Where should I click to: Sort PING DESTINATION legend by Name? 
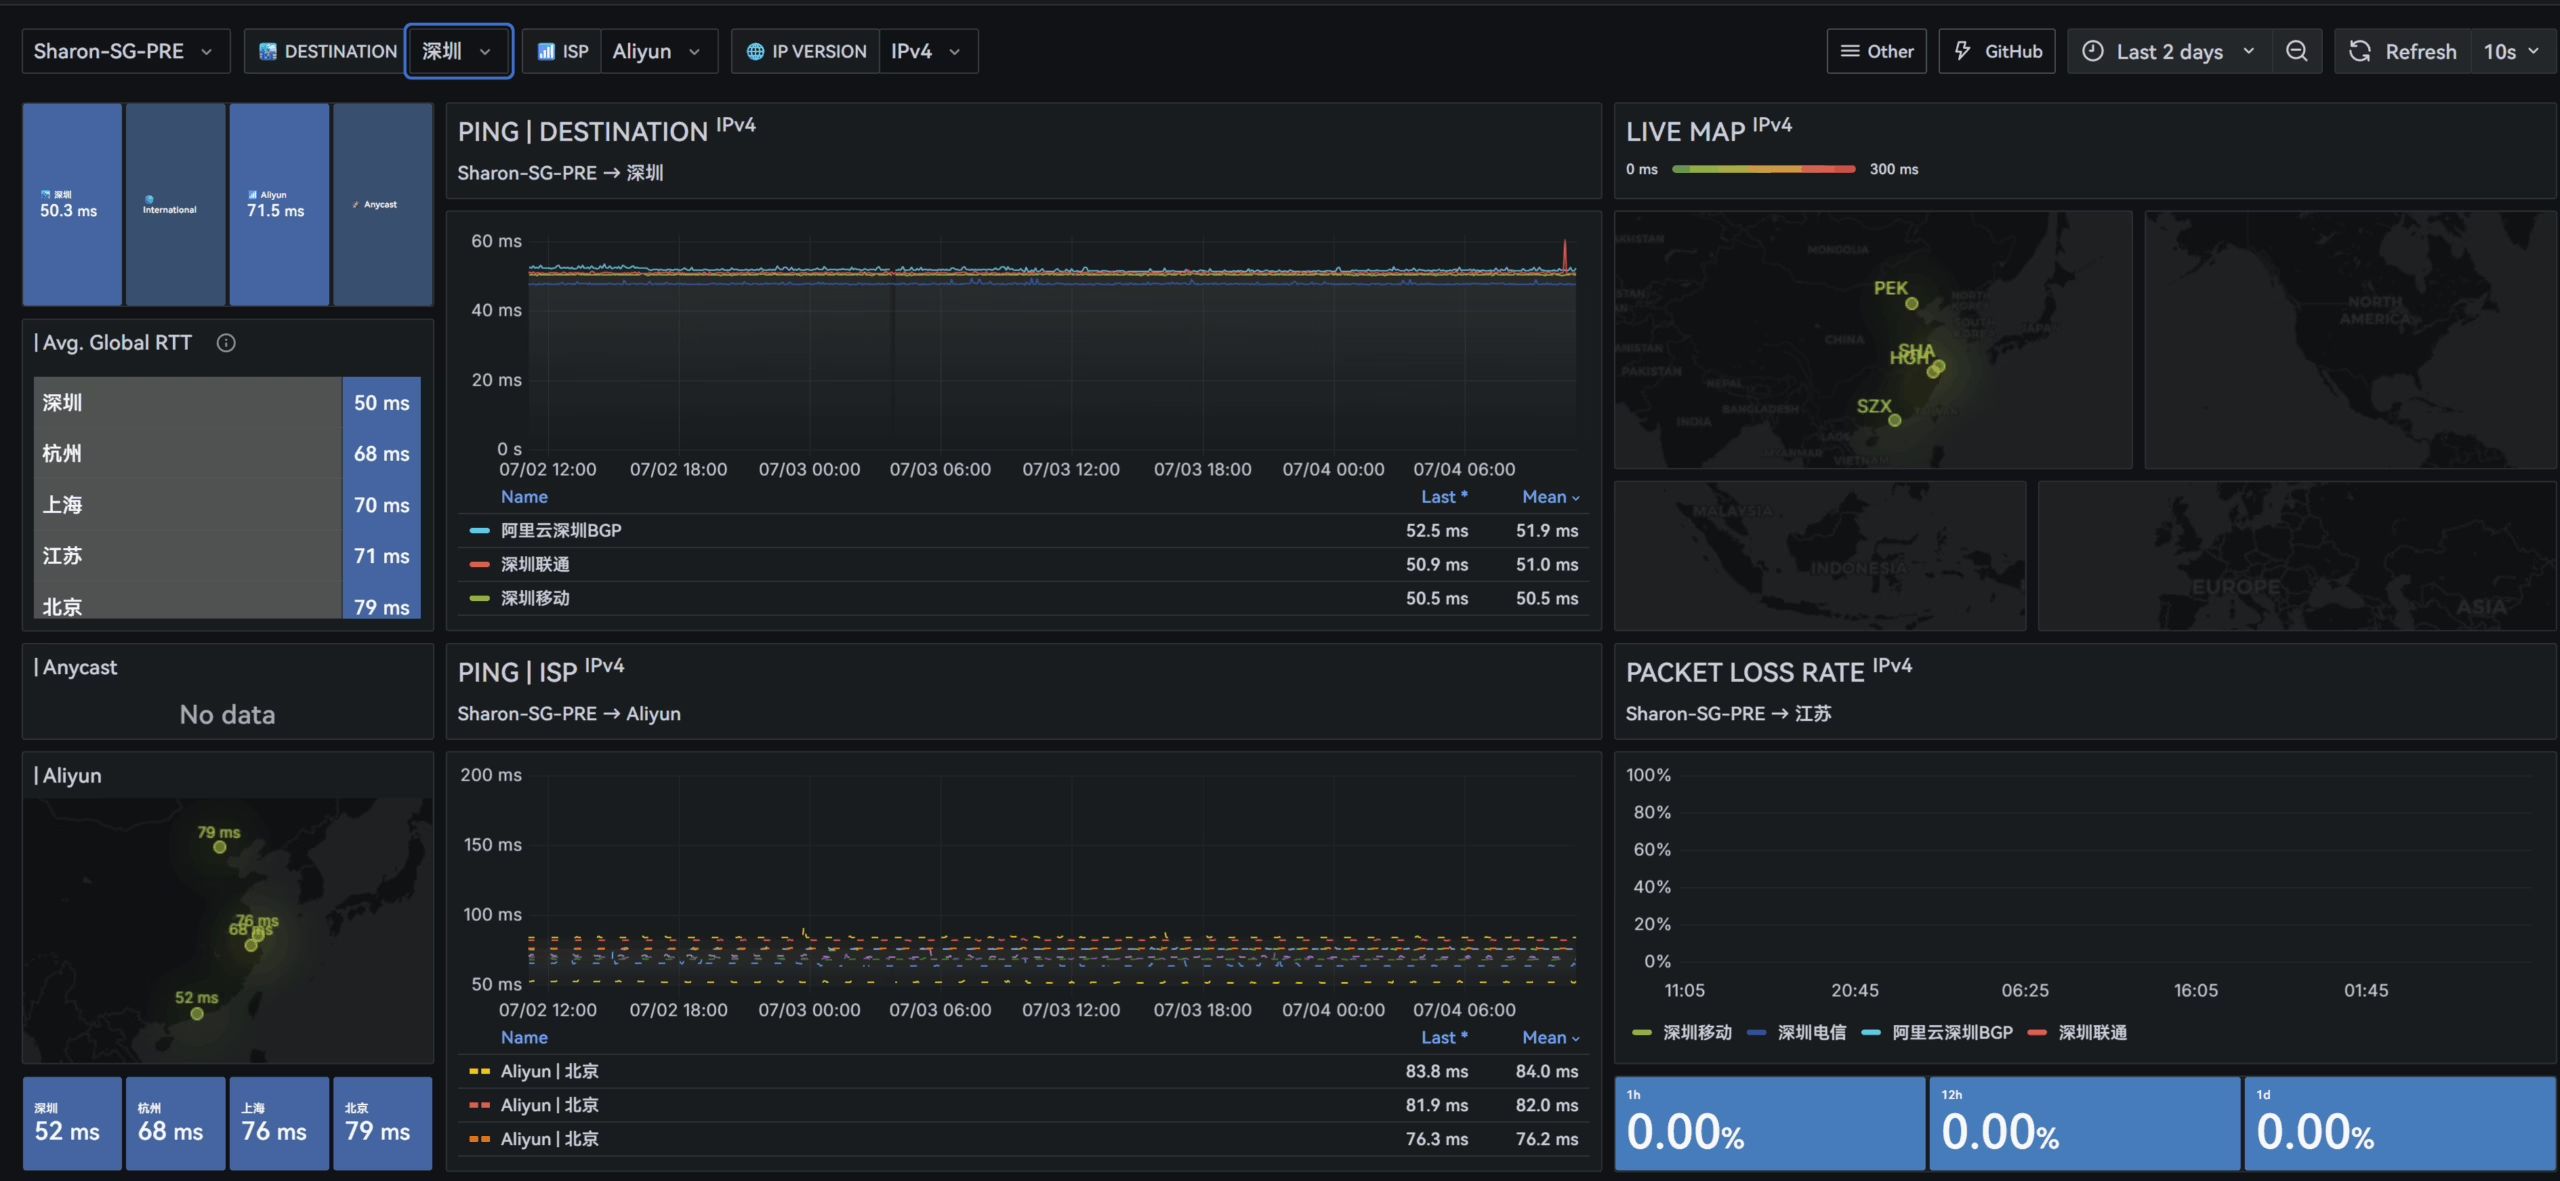tap(524, 497)
